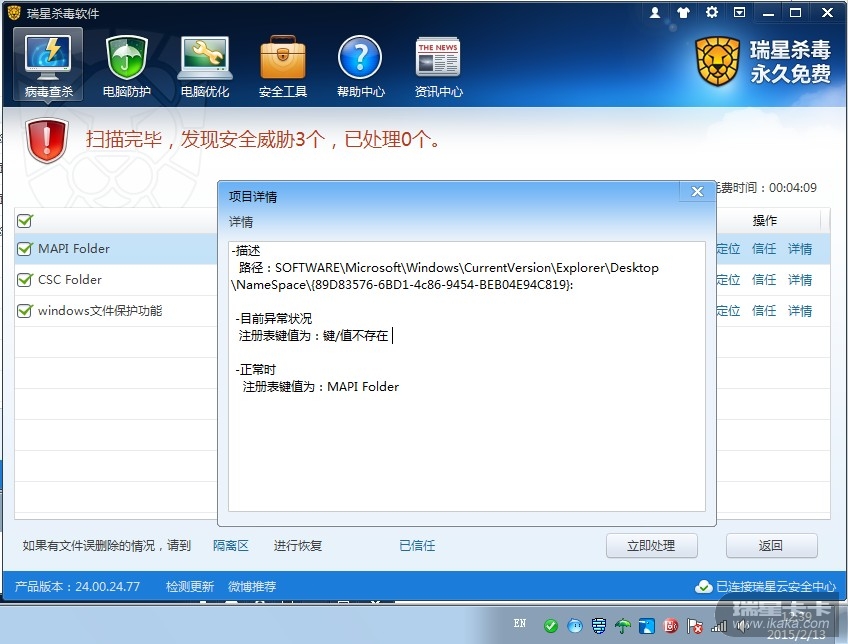Click 信任 for windows文件保护功能 row
Viewport: 848px width, 644px height.
tap(764, 311)
